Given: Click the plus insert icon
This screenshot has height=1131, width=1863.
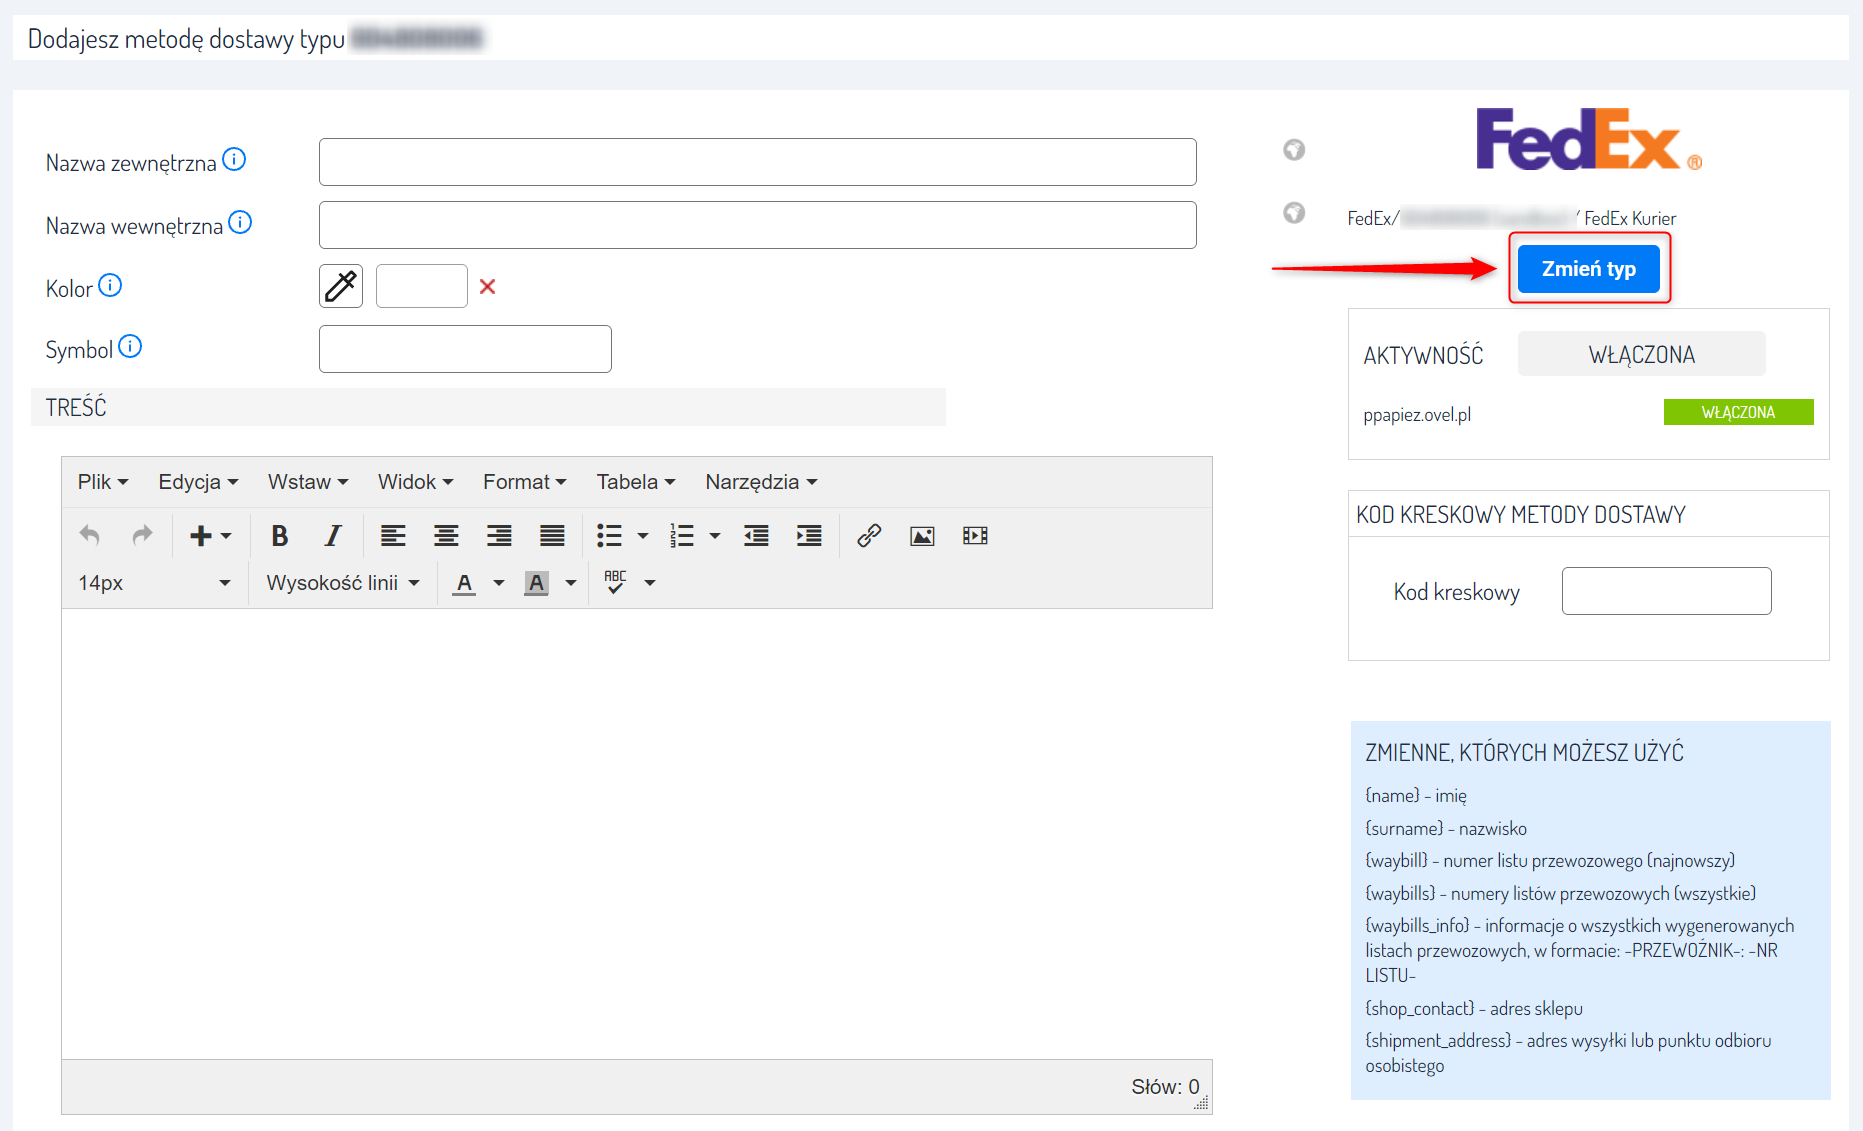Looking at the screenshot, I should (200, 536).
